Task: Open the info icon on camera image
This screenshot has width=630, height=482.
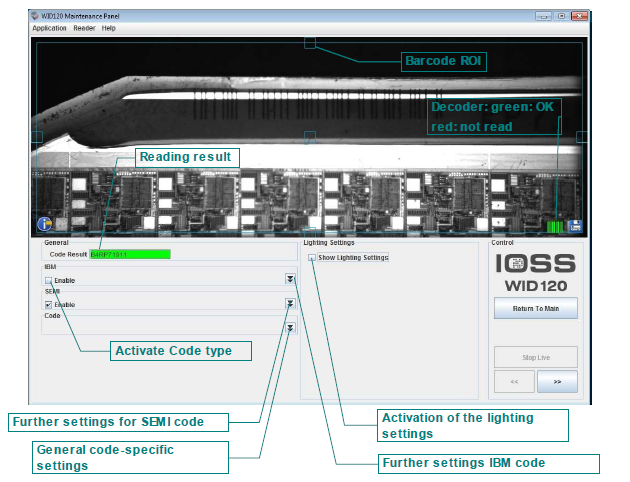Action: pyautogui.click(x=45, y=224)
